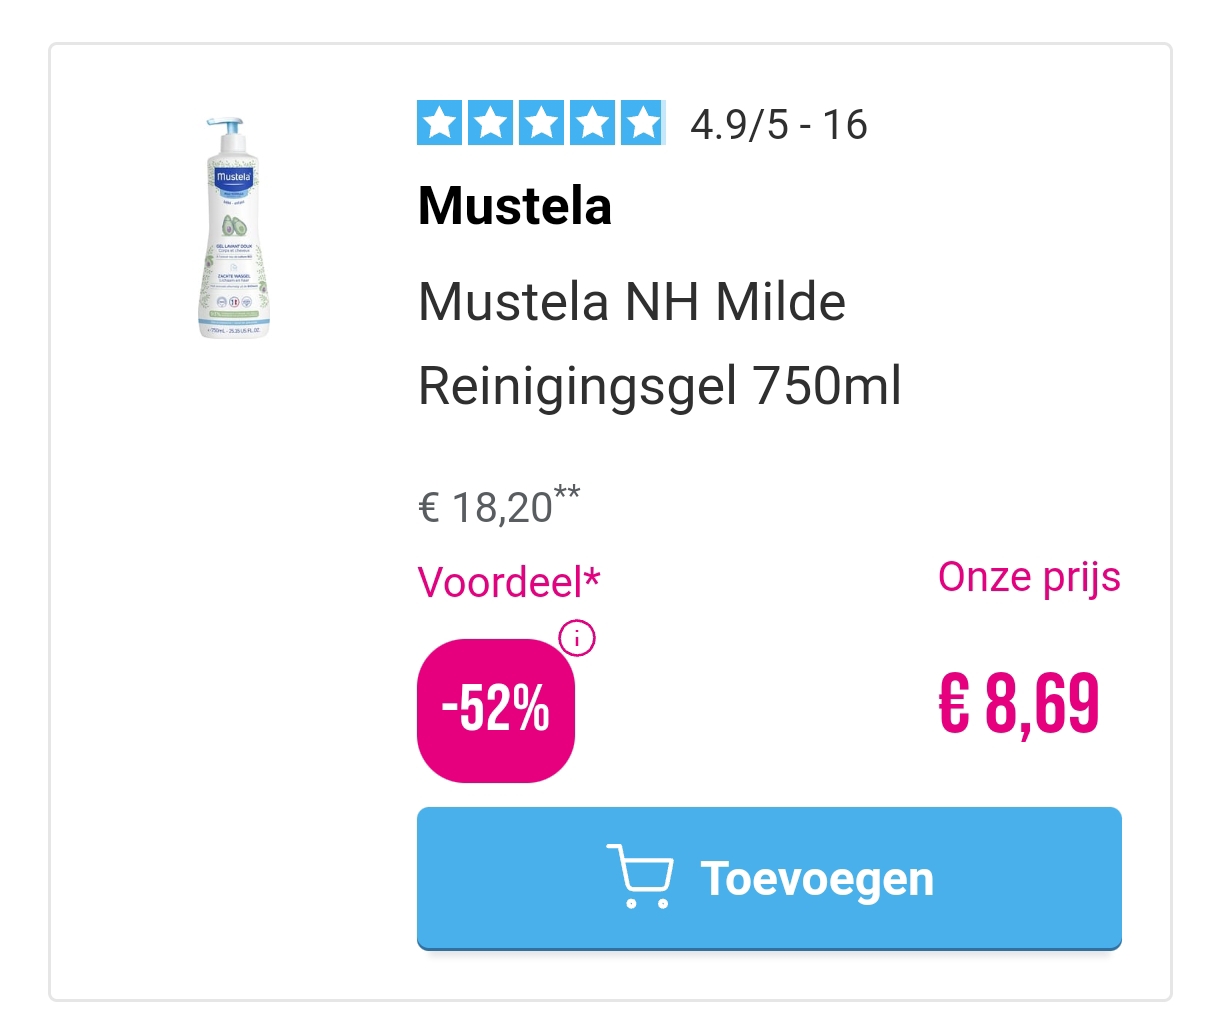The image size is (1220, 1028).
Task: Select the fifth rating star
Action: tap(643, 124)
